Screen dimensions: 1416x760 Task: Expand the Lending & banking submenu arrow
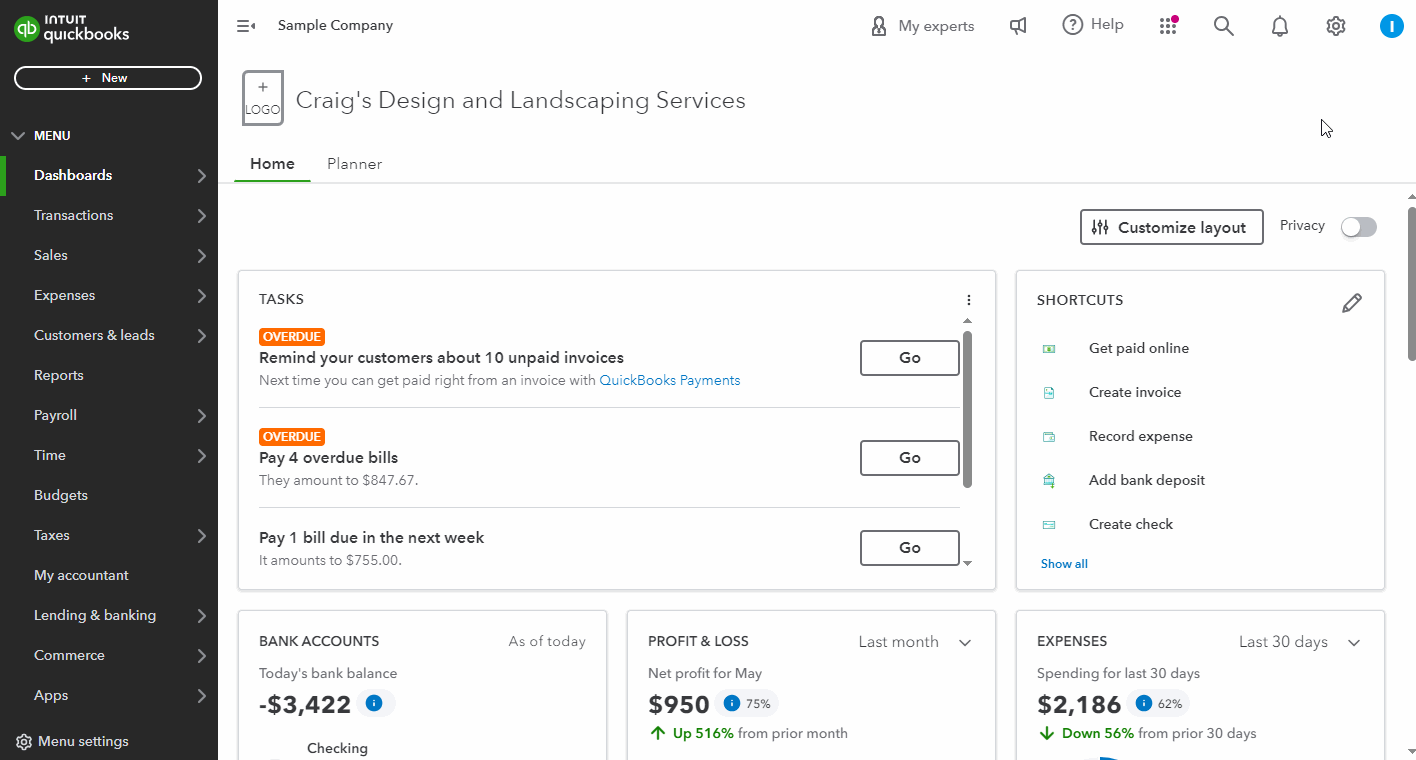pos(202,616)
